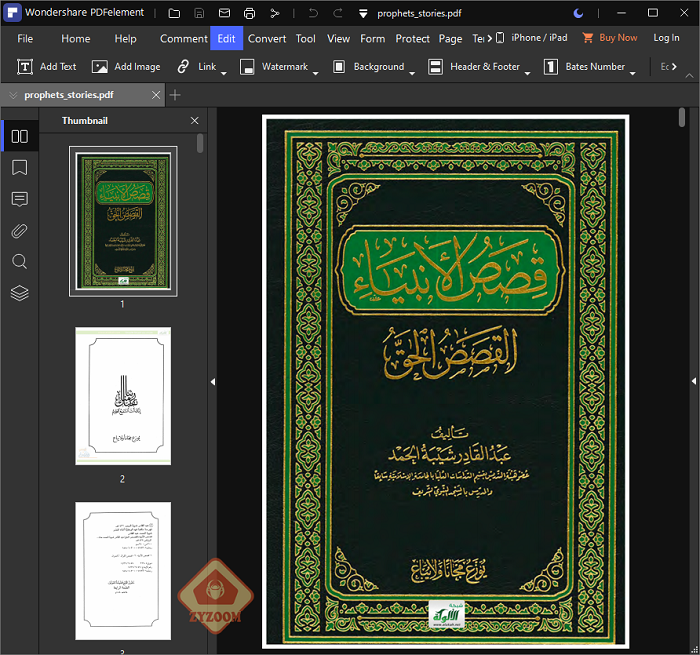Print the document using the printer icon
Screen dimensions: 700x655
(x=249, y=13)
